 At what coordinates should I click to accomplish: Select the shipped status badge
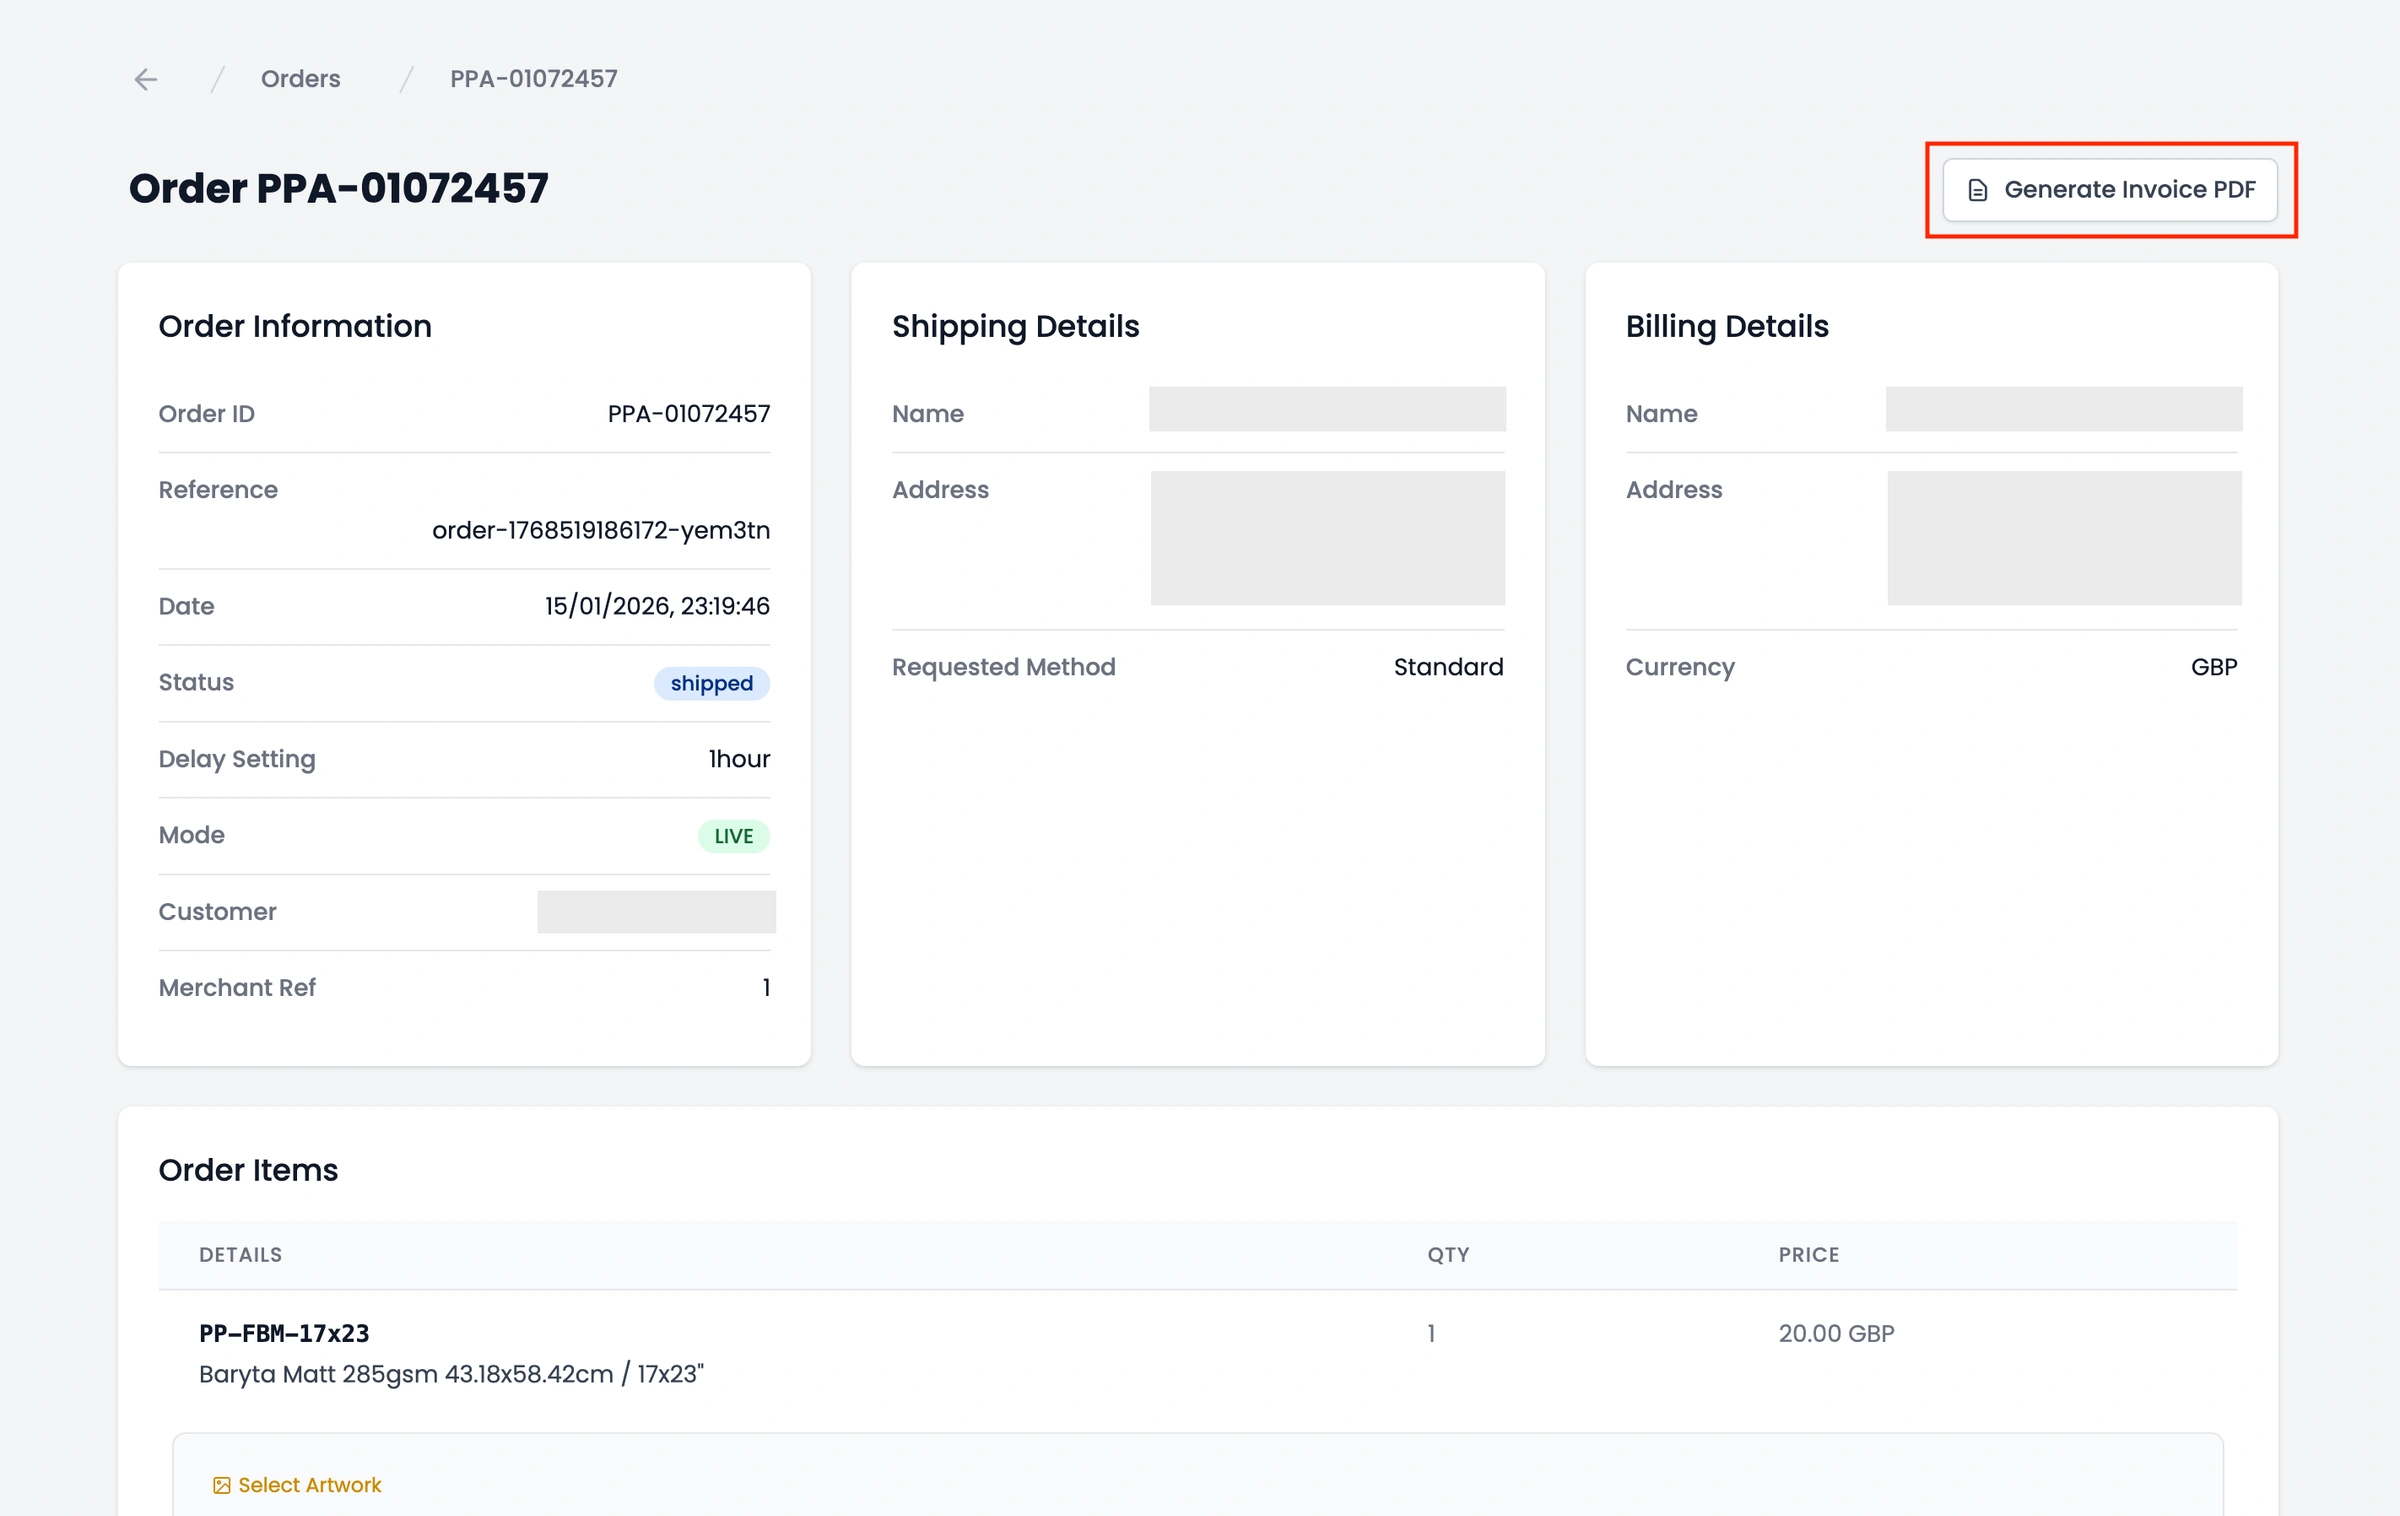(x=711, y=683)
